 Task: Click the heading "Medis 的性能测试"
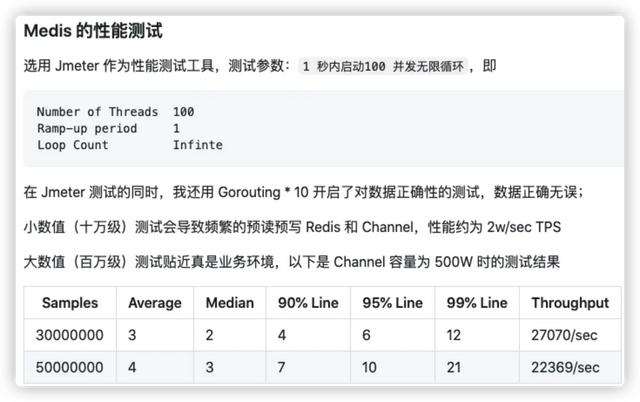(x=92, y=31)
